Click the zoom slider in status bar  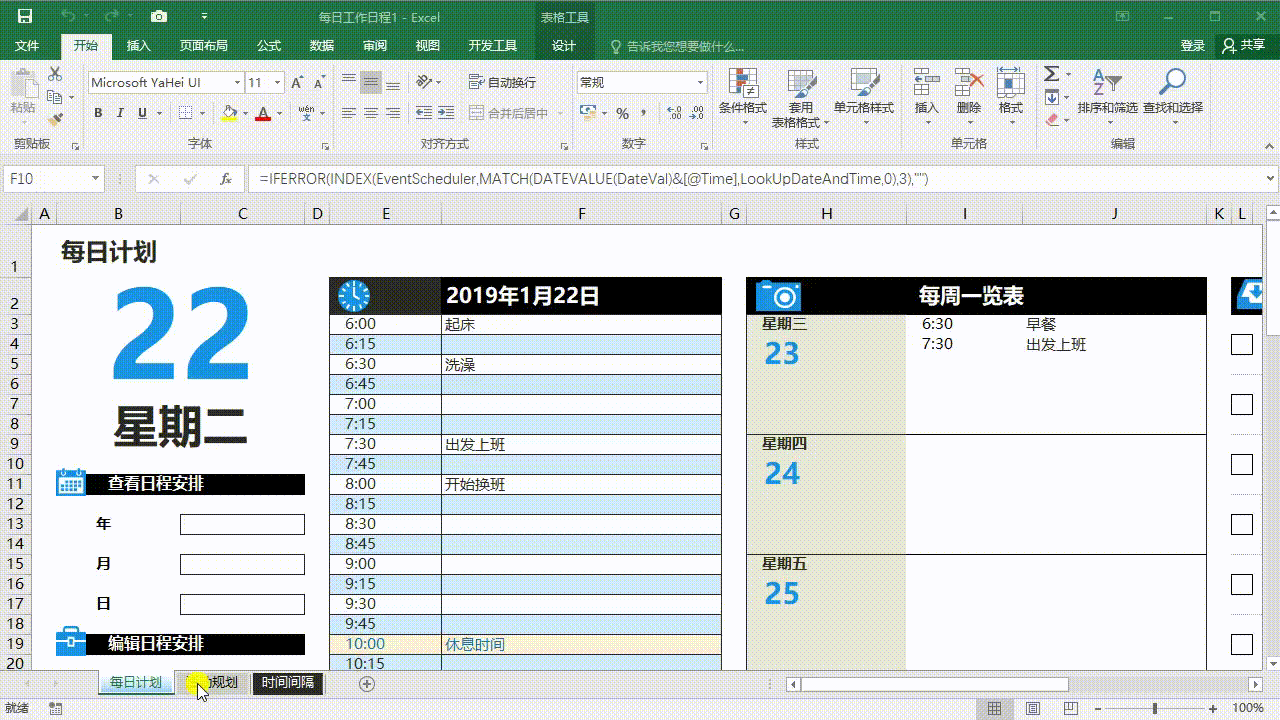(1155, 708)
